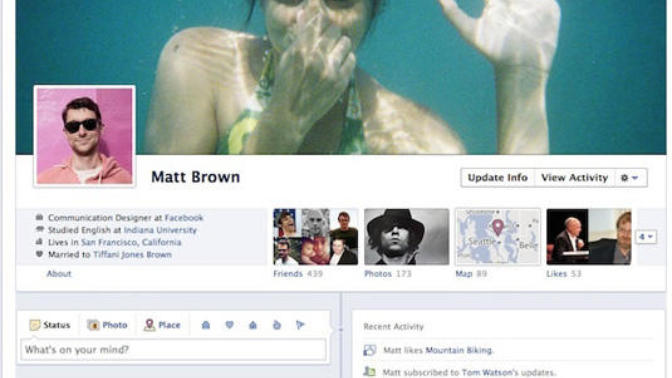The height and width of the screenshot is (378, 672).
Task: Click the camera icon next to Photo
Action: [93, 325]
